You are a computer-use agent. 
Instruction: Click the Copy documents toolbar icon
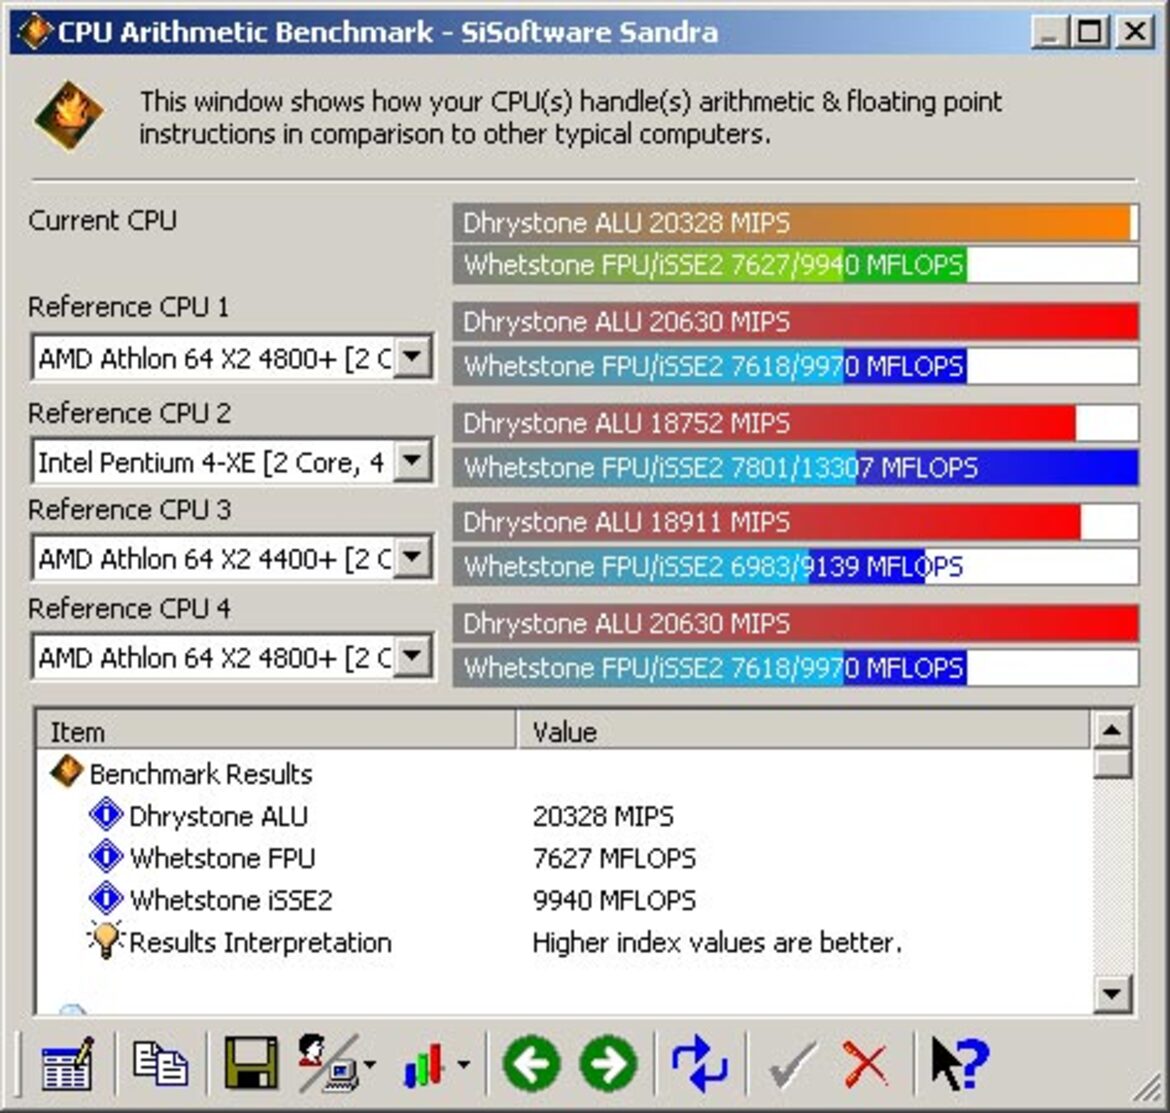coord(160,1063)
